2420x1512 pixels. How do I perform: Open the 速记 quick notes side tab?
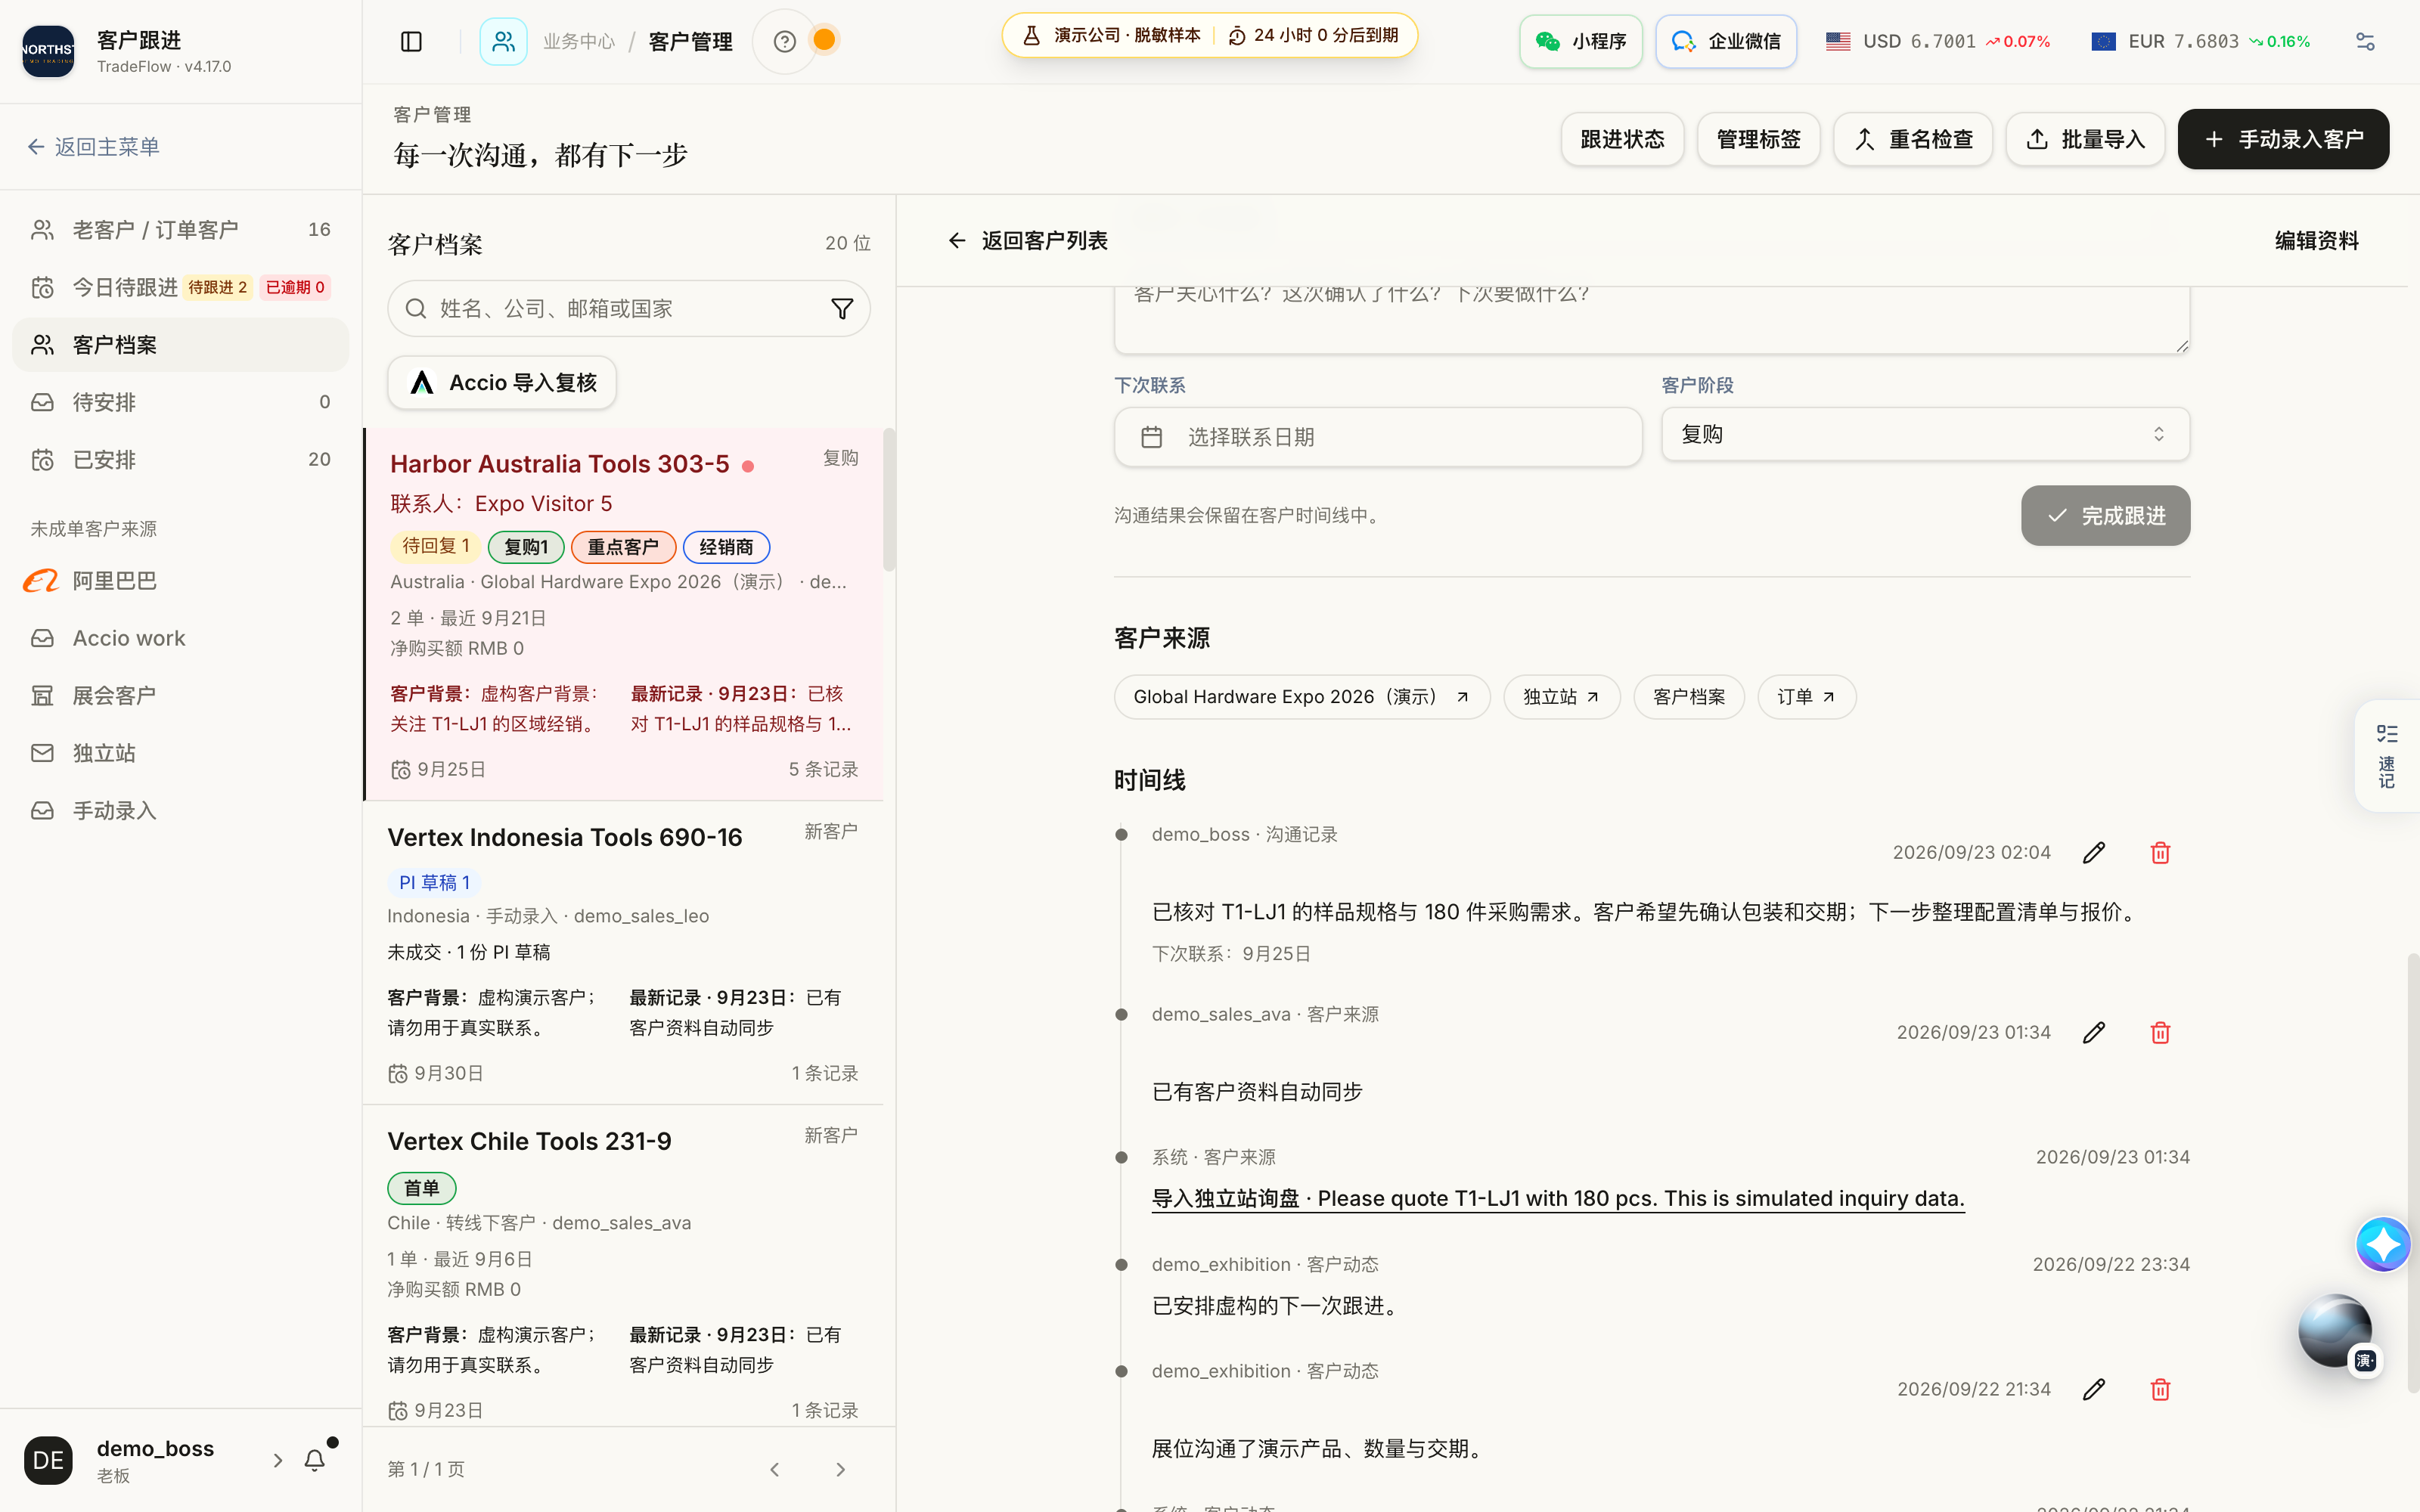2387,756
